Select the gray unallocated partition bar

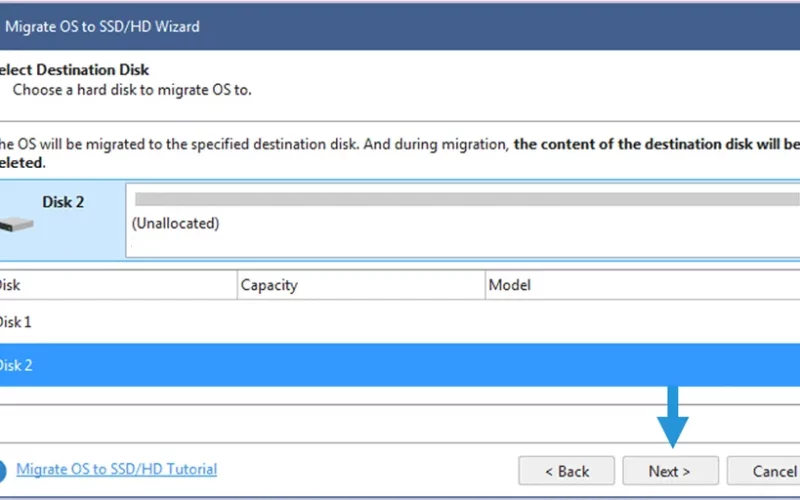[467, 199]
